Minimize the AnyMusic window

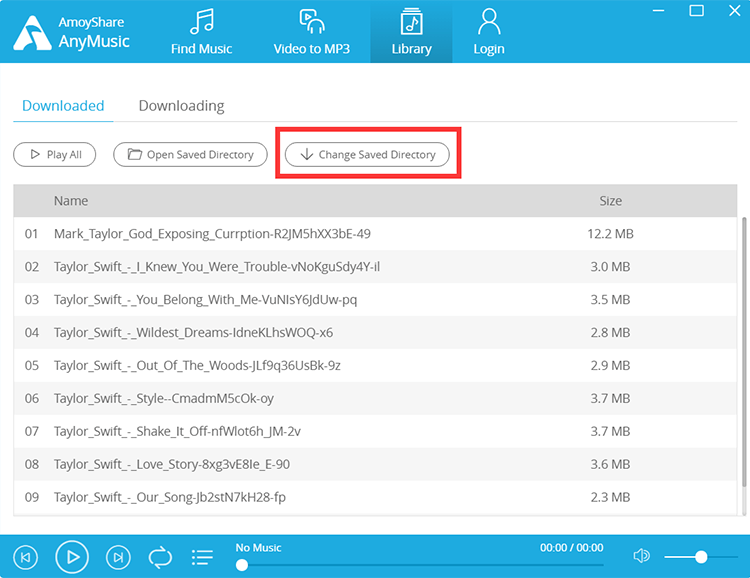pos(659,11)
